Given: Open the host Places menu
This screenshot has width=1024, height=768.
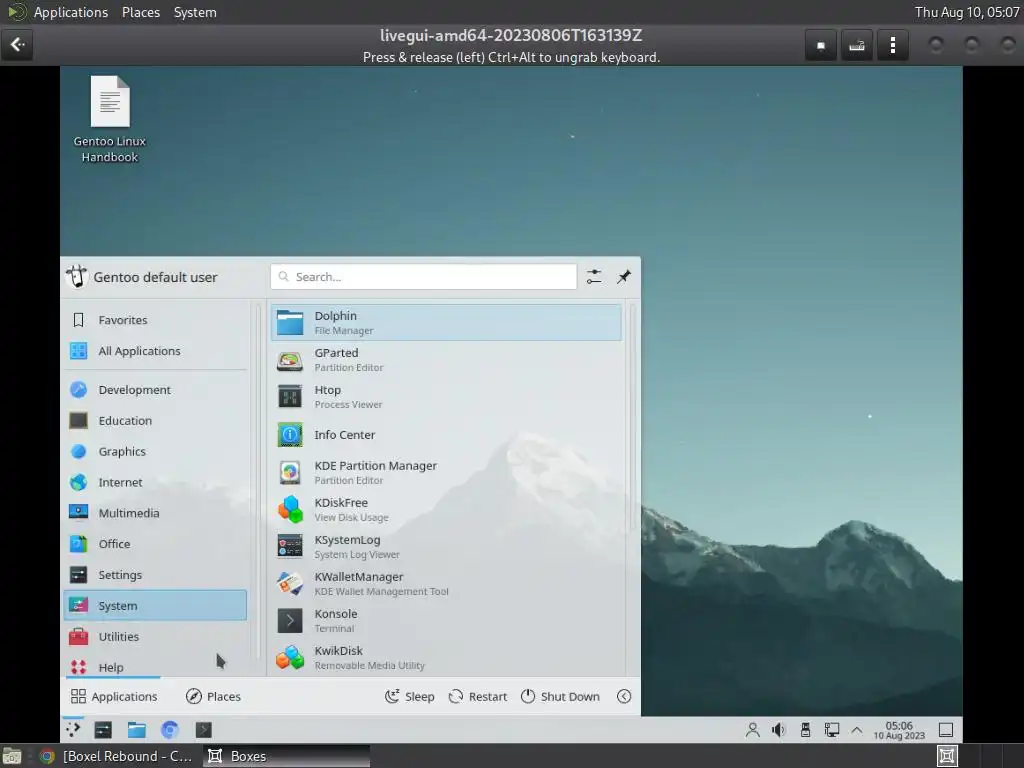Looking at the screenshot, I should click(141, 12).
